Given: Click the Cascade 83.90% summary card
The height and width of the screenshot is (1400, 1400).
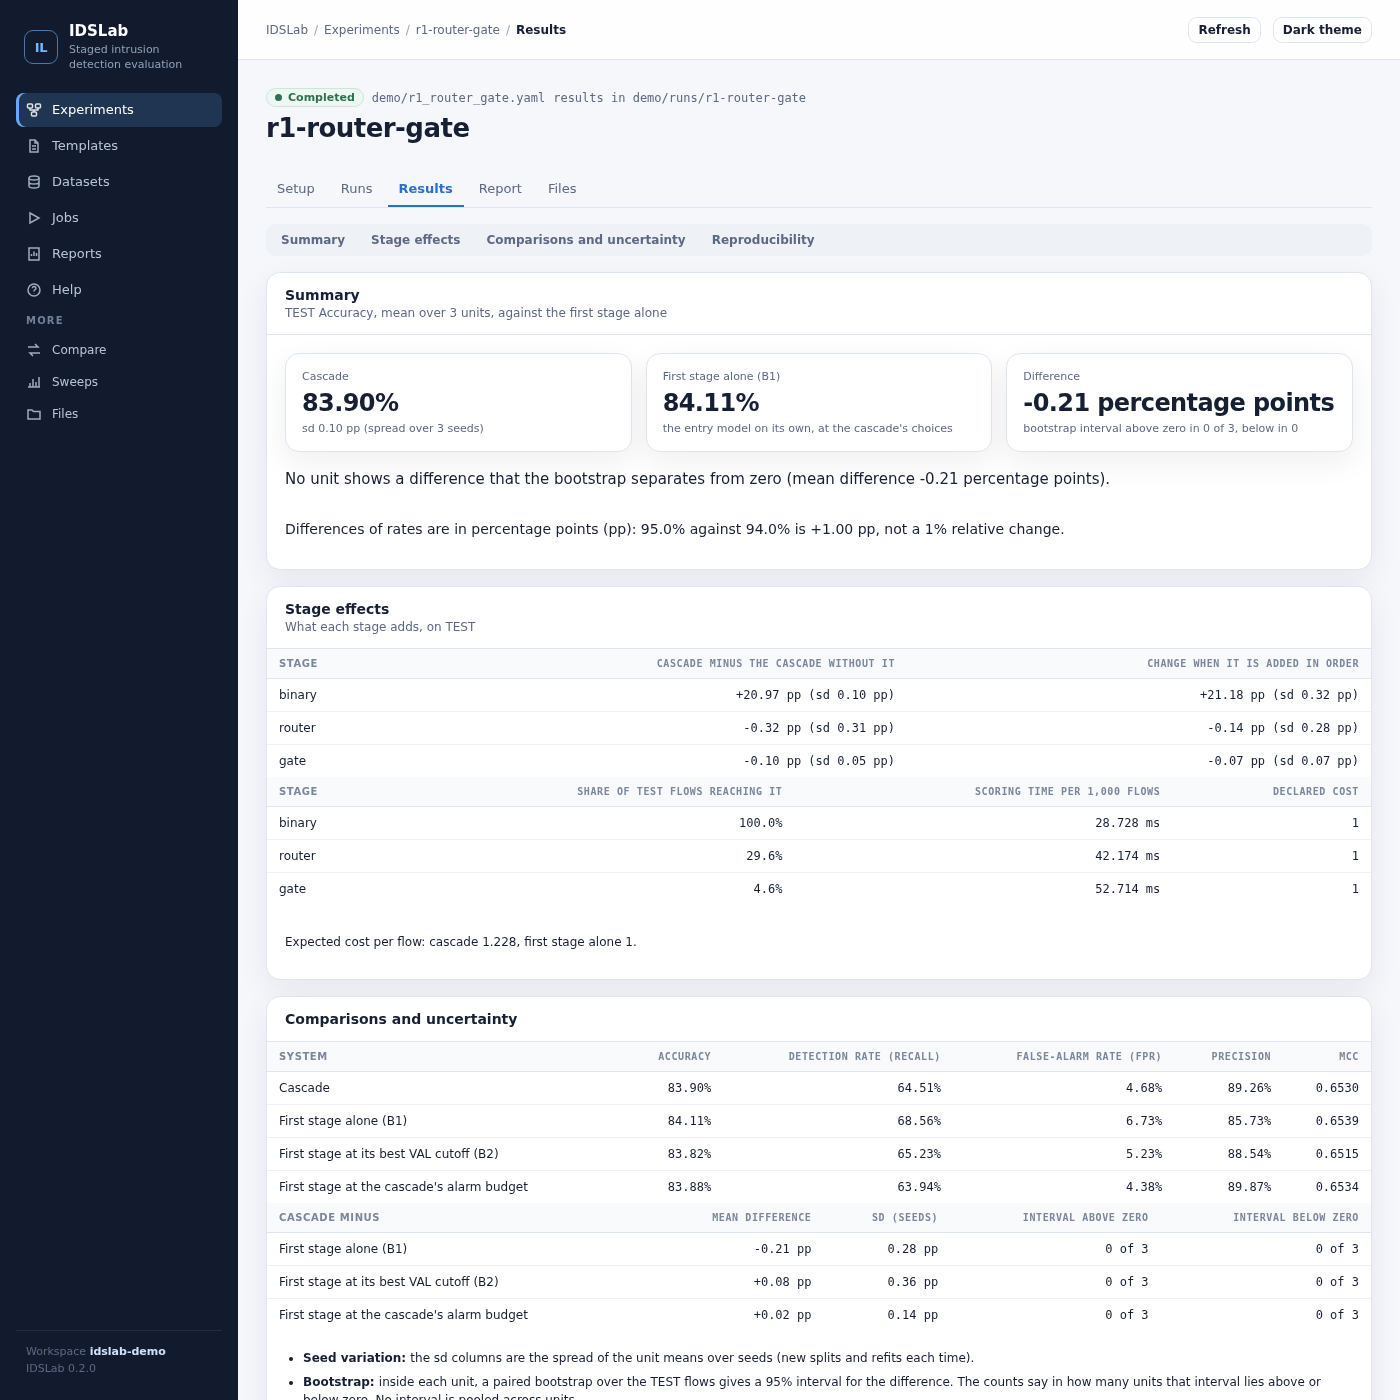Looking at the screenshot, I should click(458, 402).
